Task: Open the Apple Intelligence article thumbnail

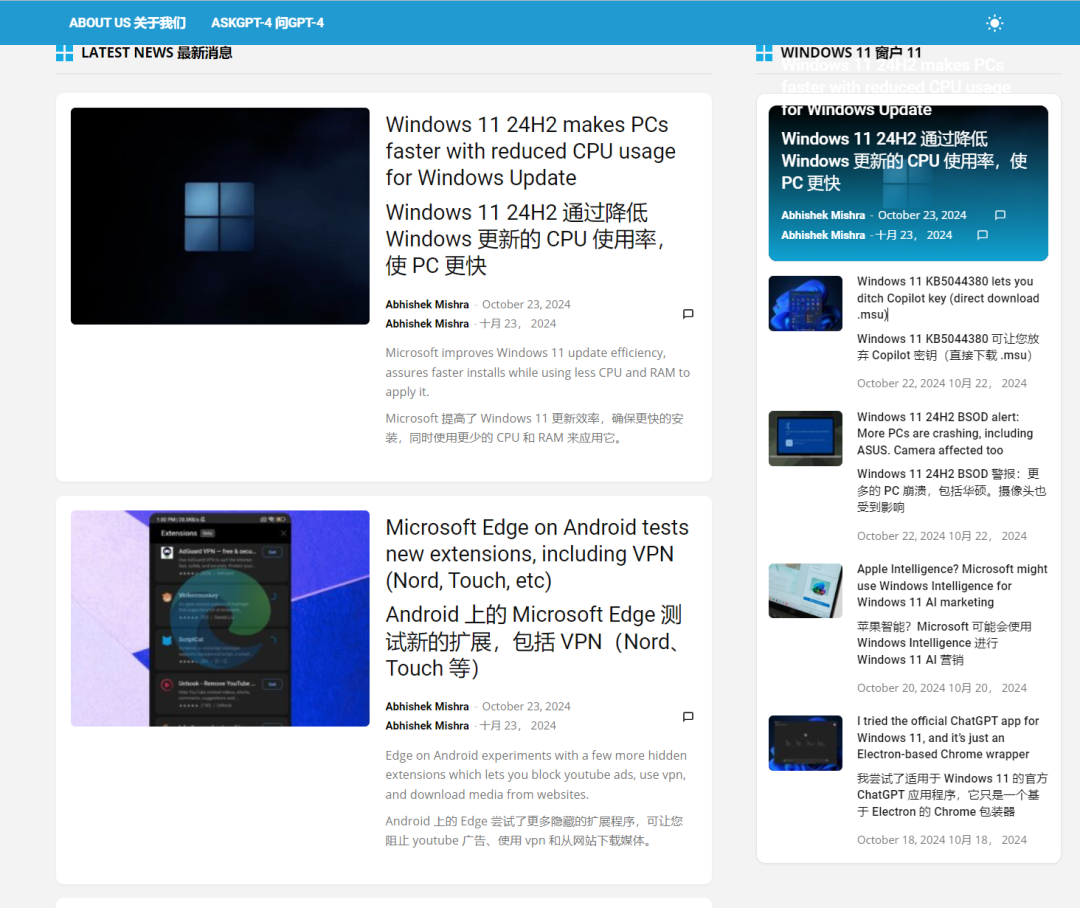Action: coord(805,590)
